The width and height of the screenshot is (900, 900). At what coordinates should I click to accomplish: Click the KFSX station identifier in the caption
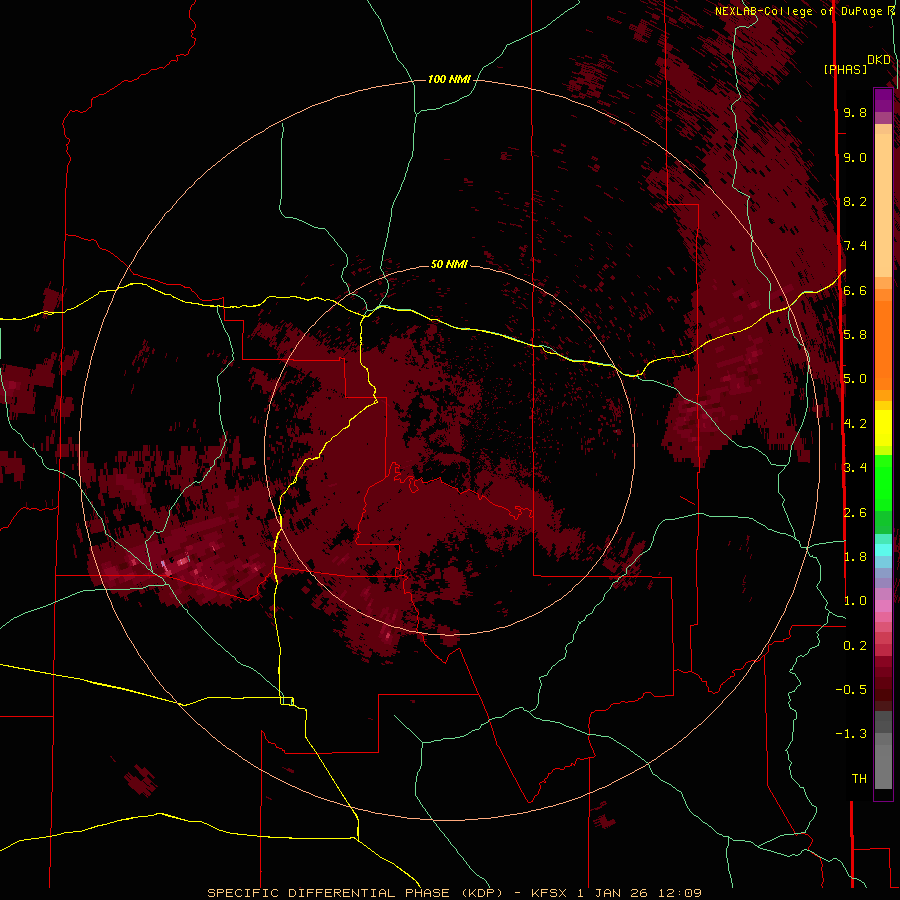pyautogui.click(x=551, y=893)
